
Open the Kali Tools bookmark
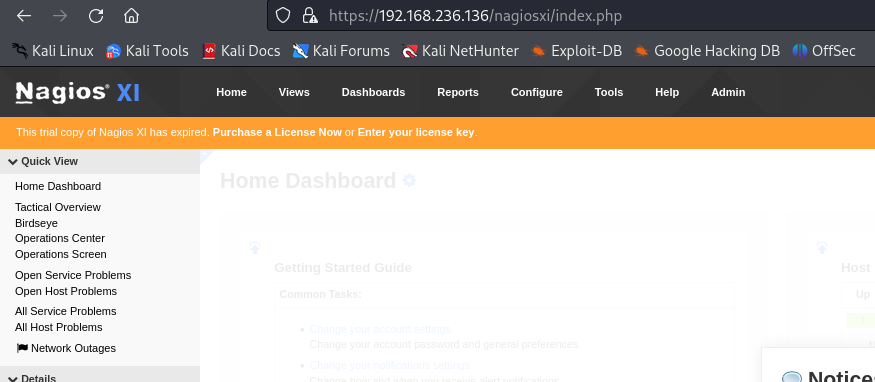(147, 51)
